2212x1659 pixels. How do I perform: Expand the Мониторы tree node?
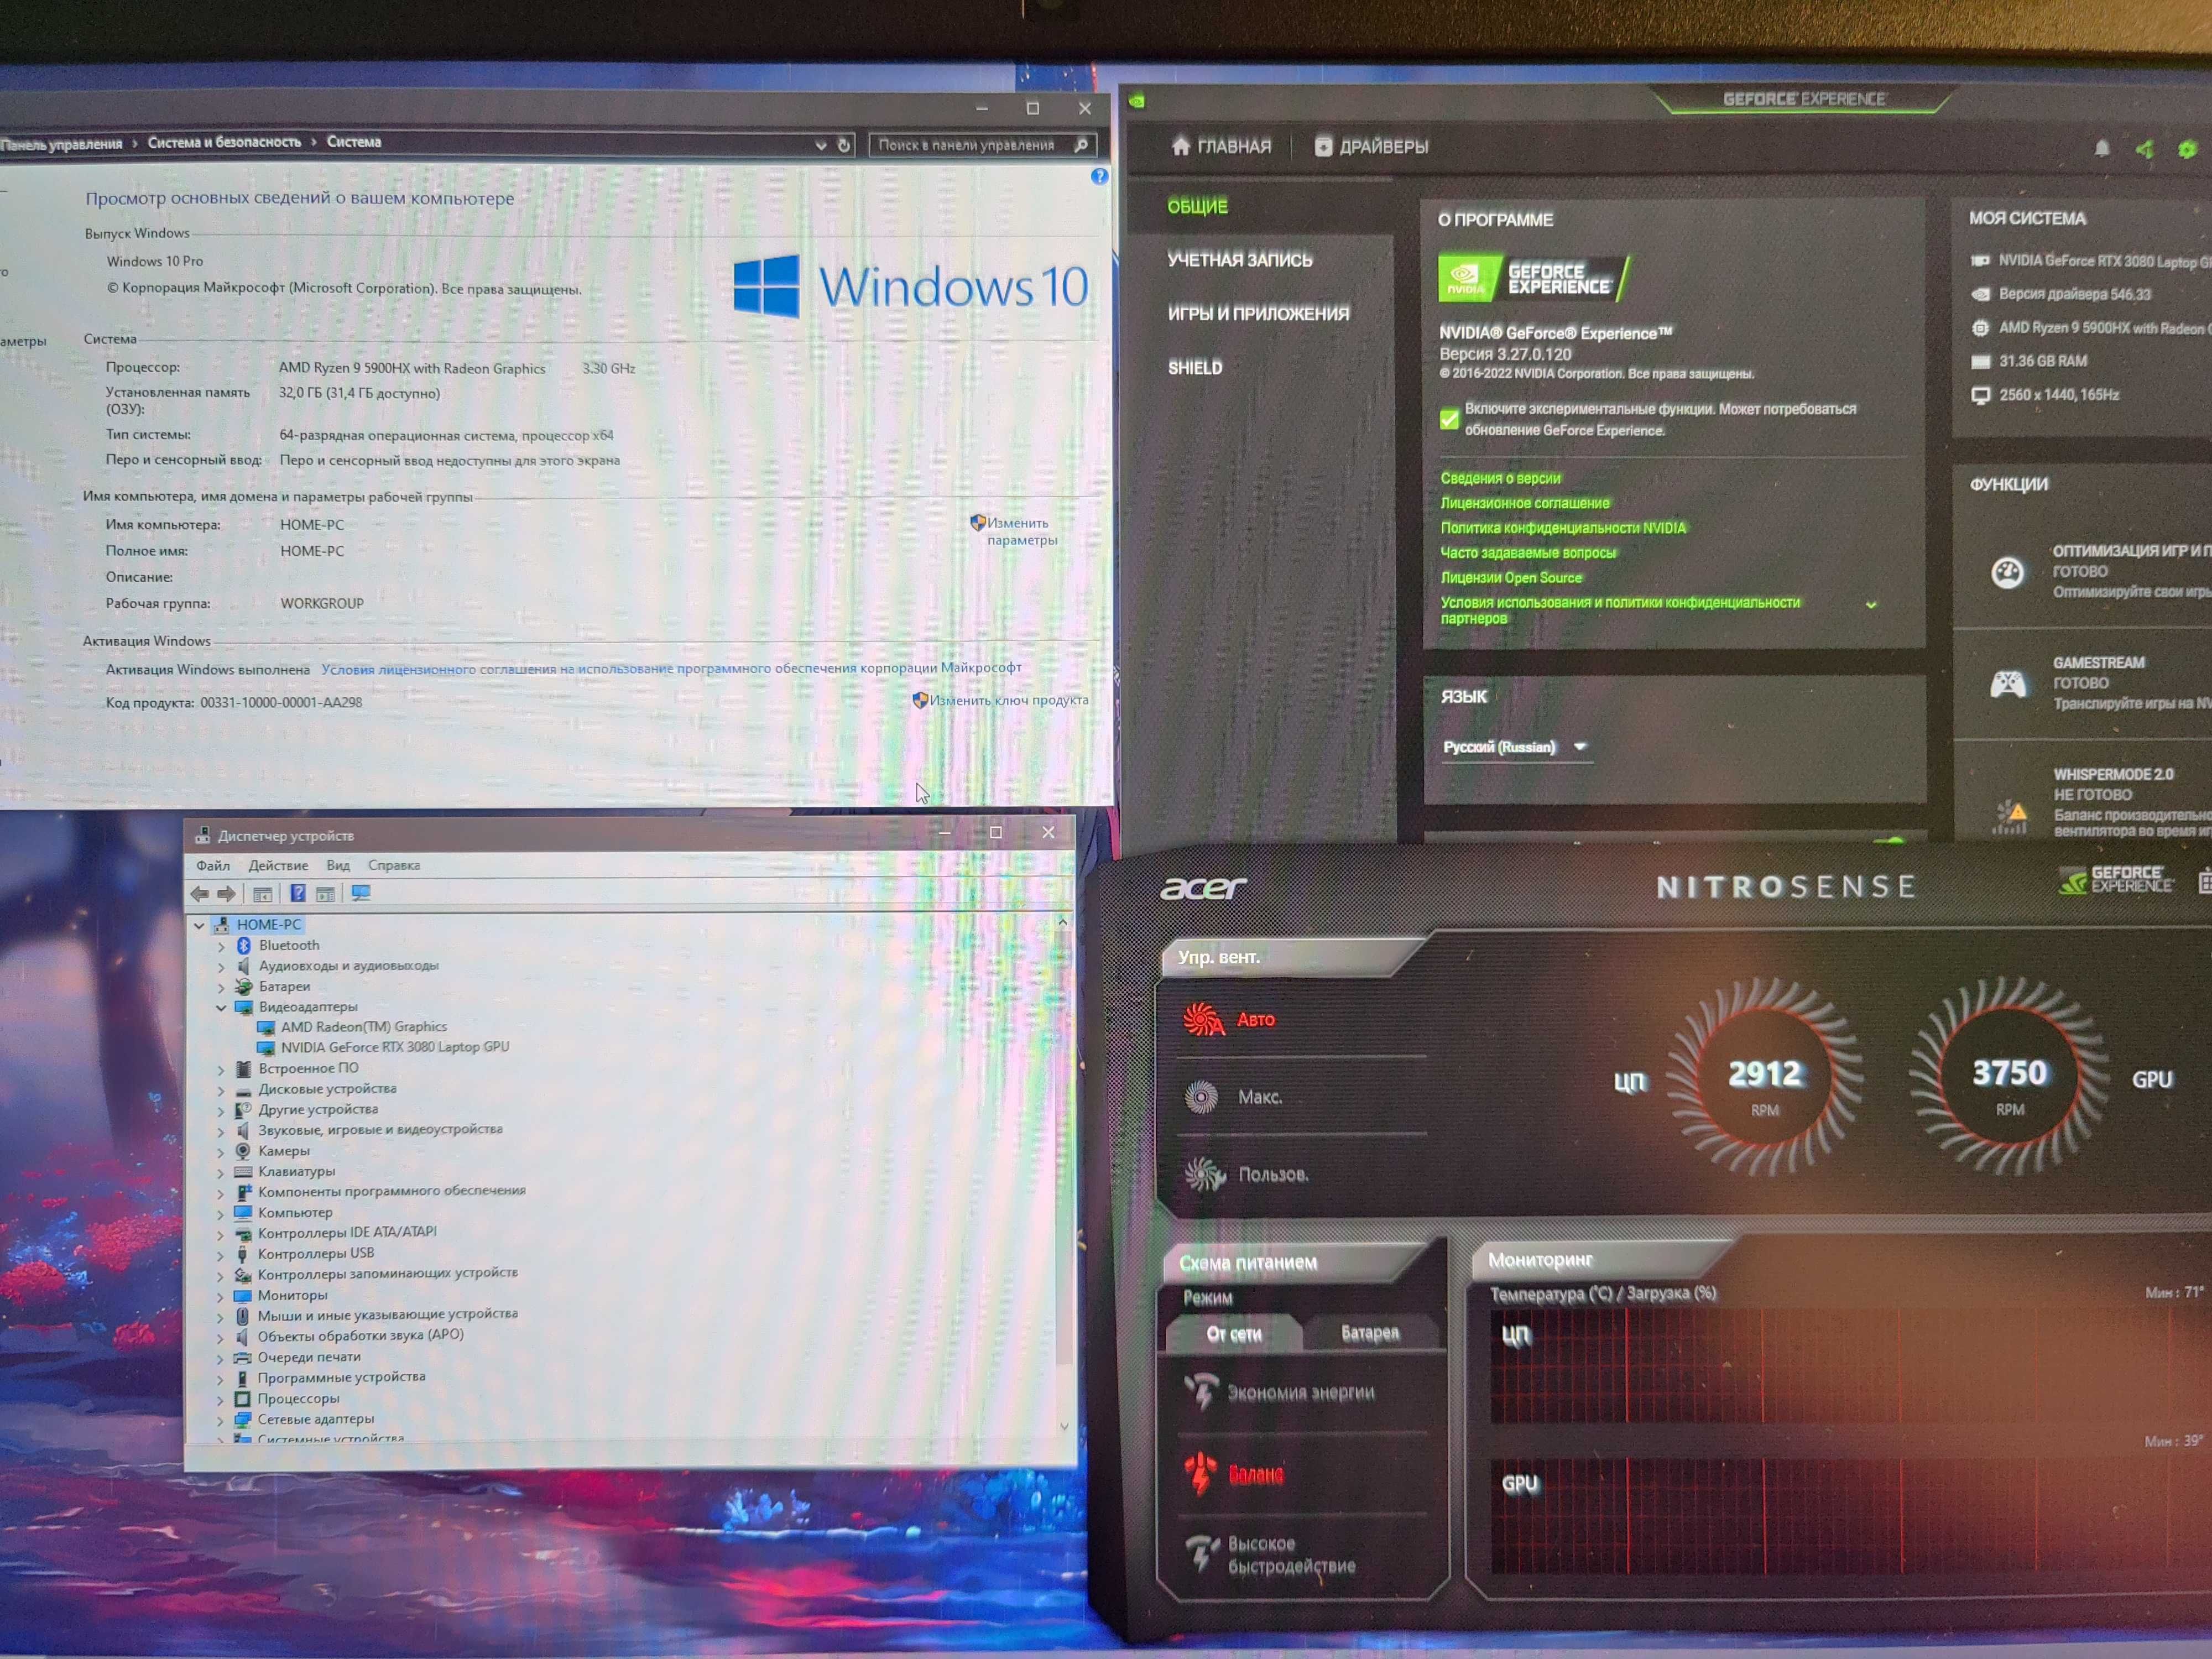tap(221, 1296)
